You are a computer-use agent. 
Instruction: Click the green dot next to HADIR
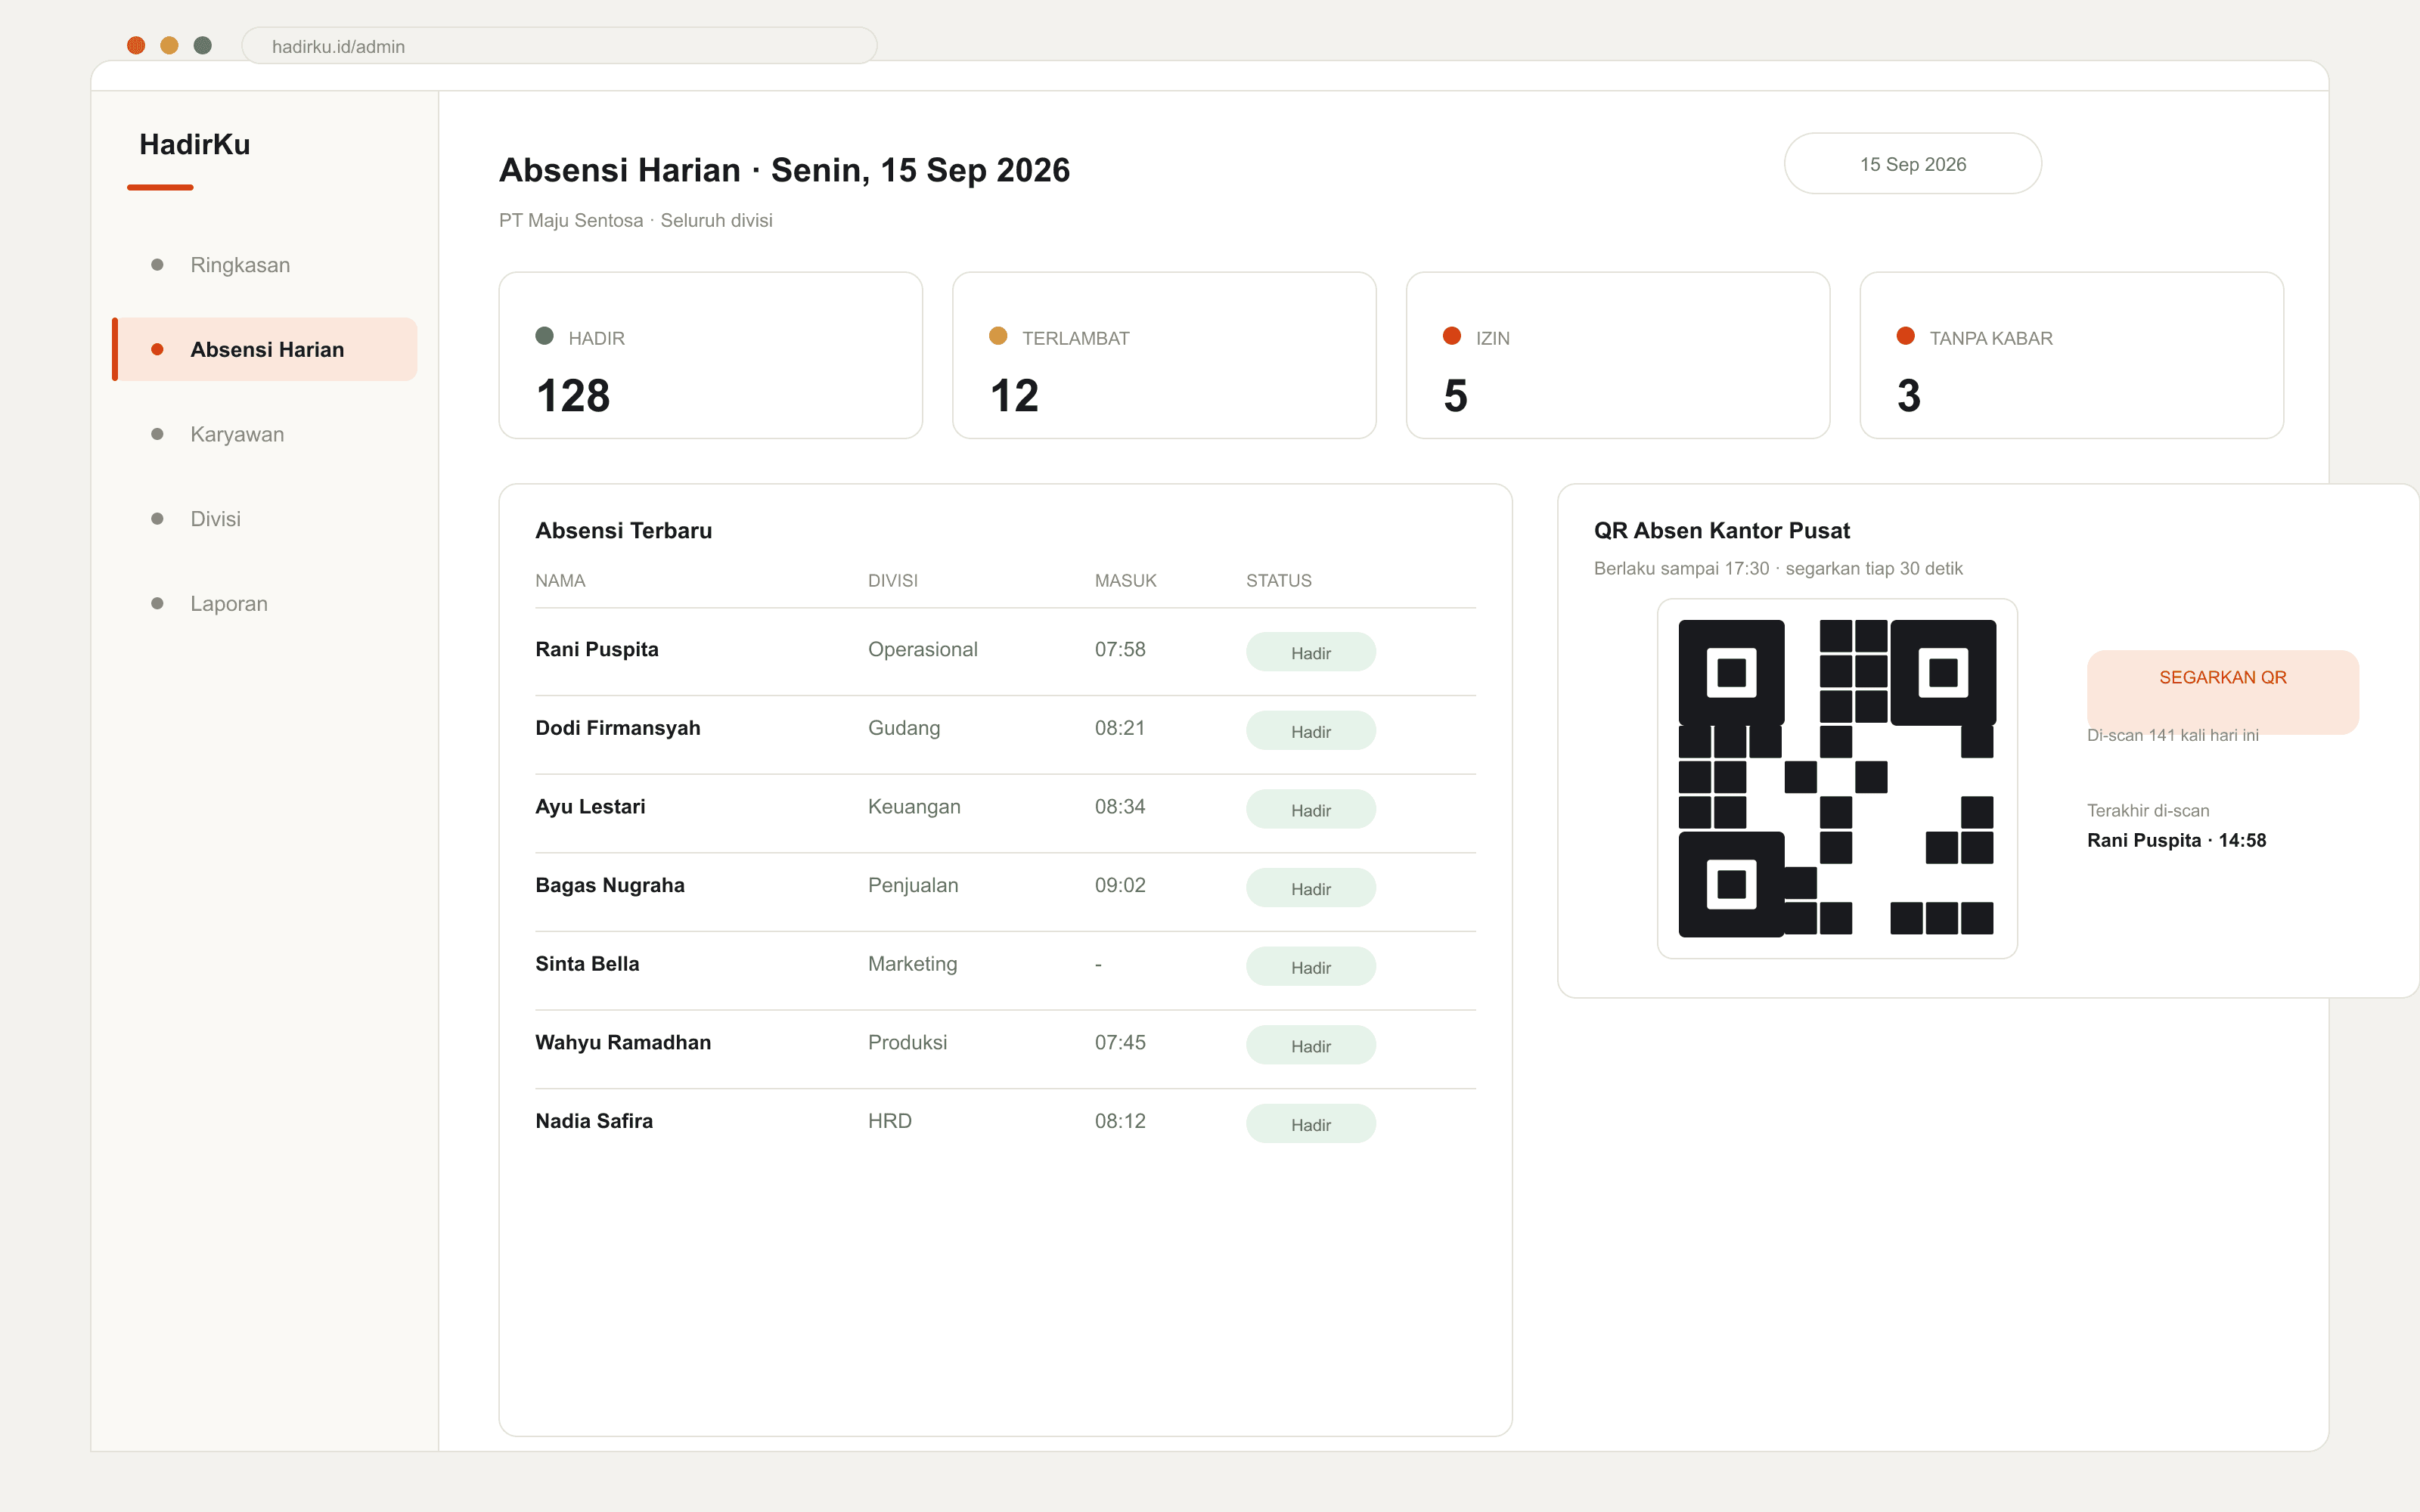(x=544, y=336)
